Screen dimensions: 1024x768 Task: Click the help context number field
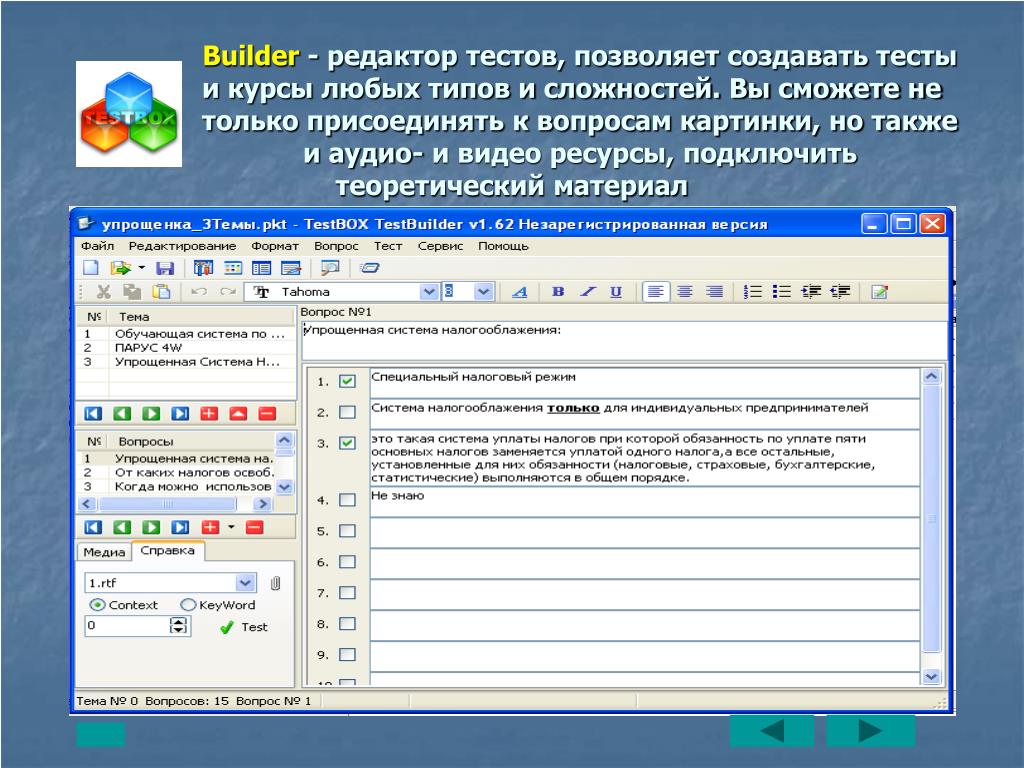click(129, 626)
